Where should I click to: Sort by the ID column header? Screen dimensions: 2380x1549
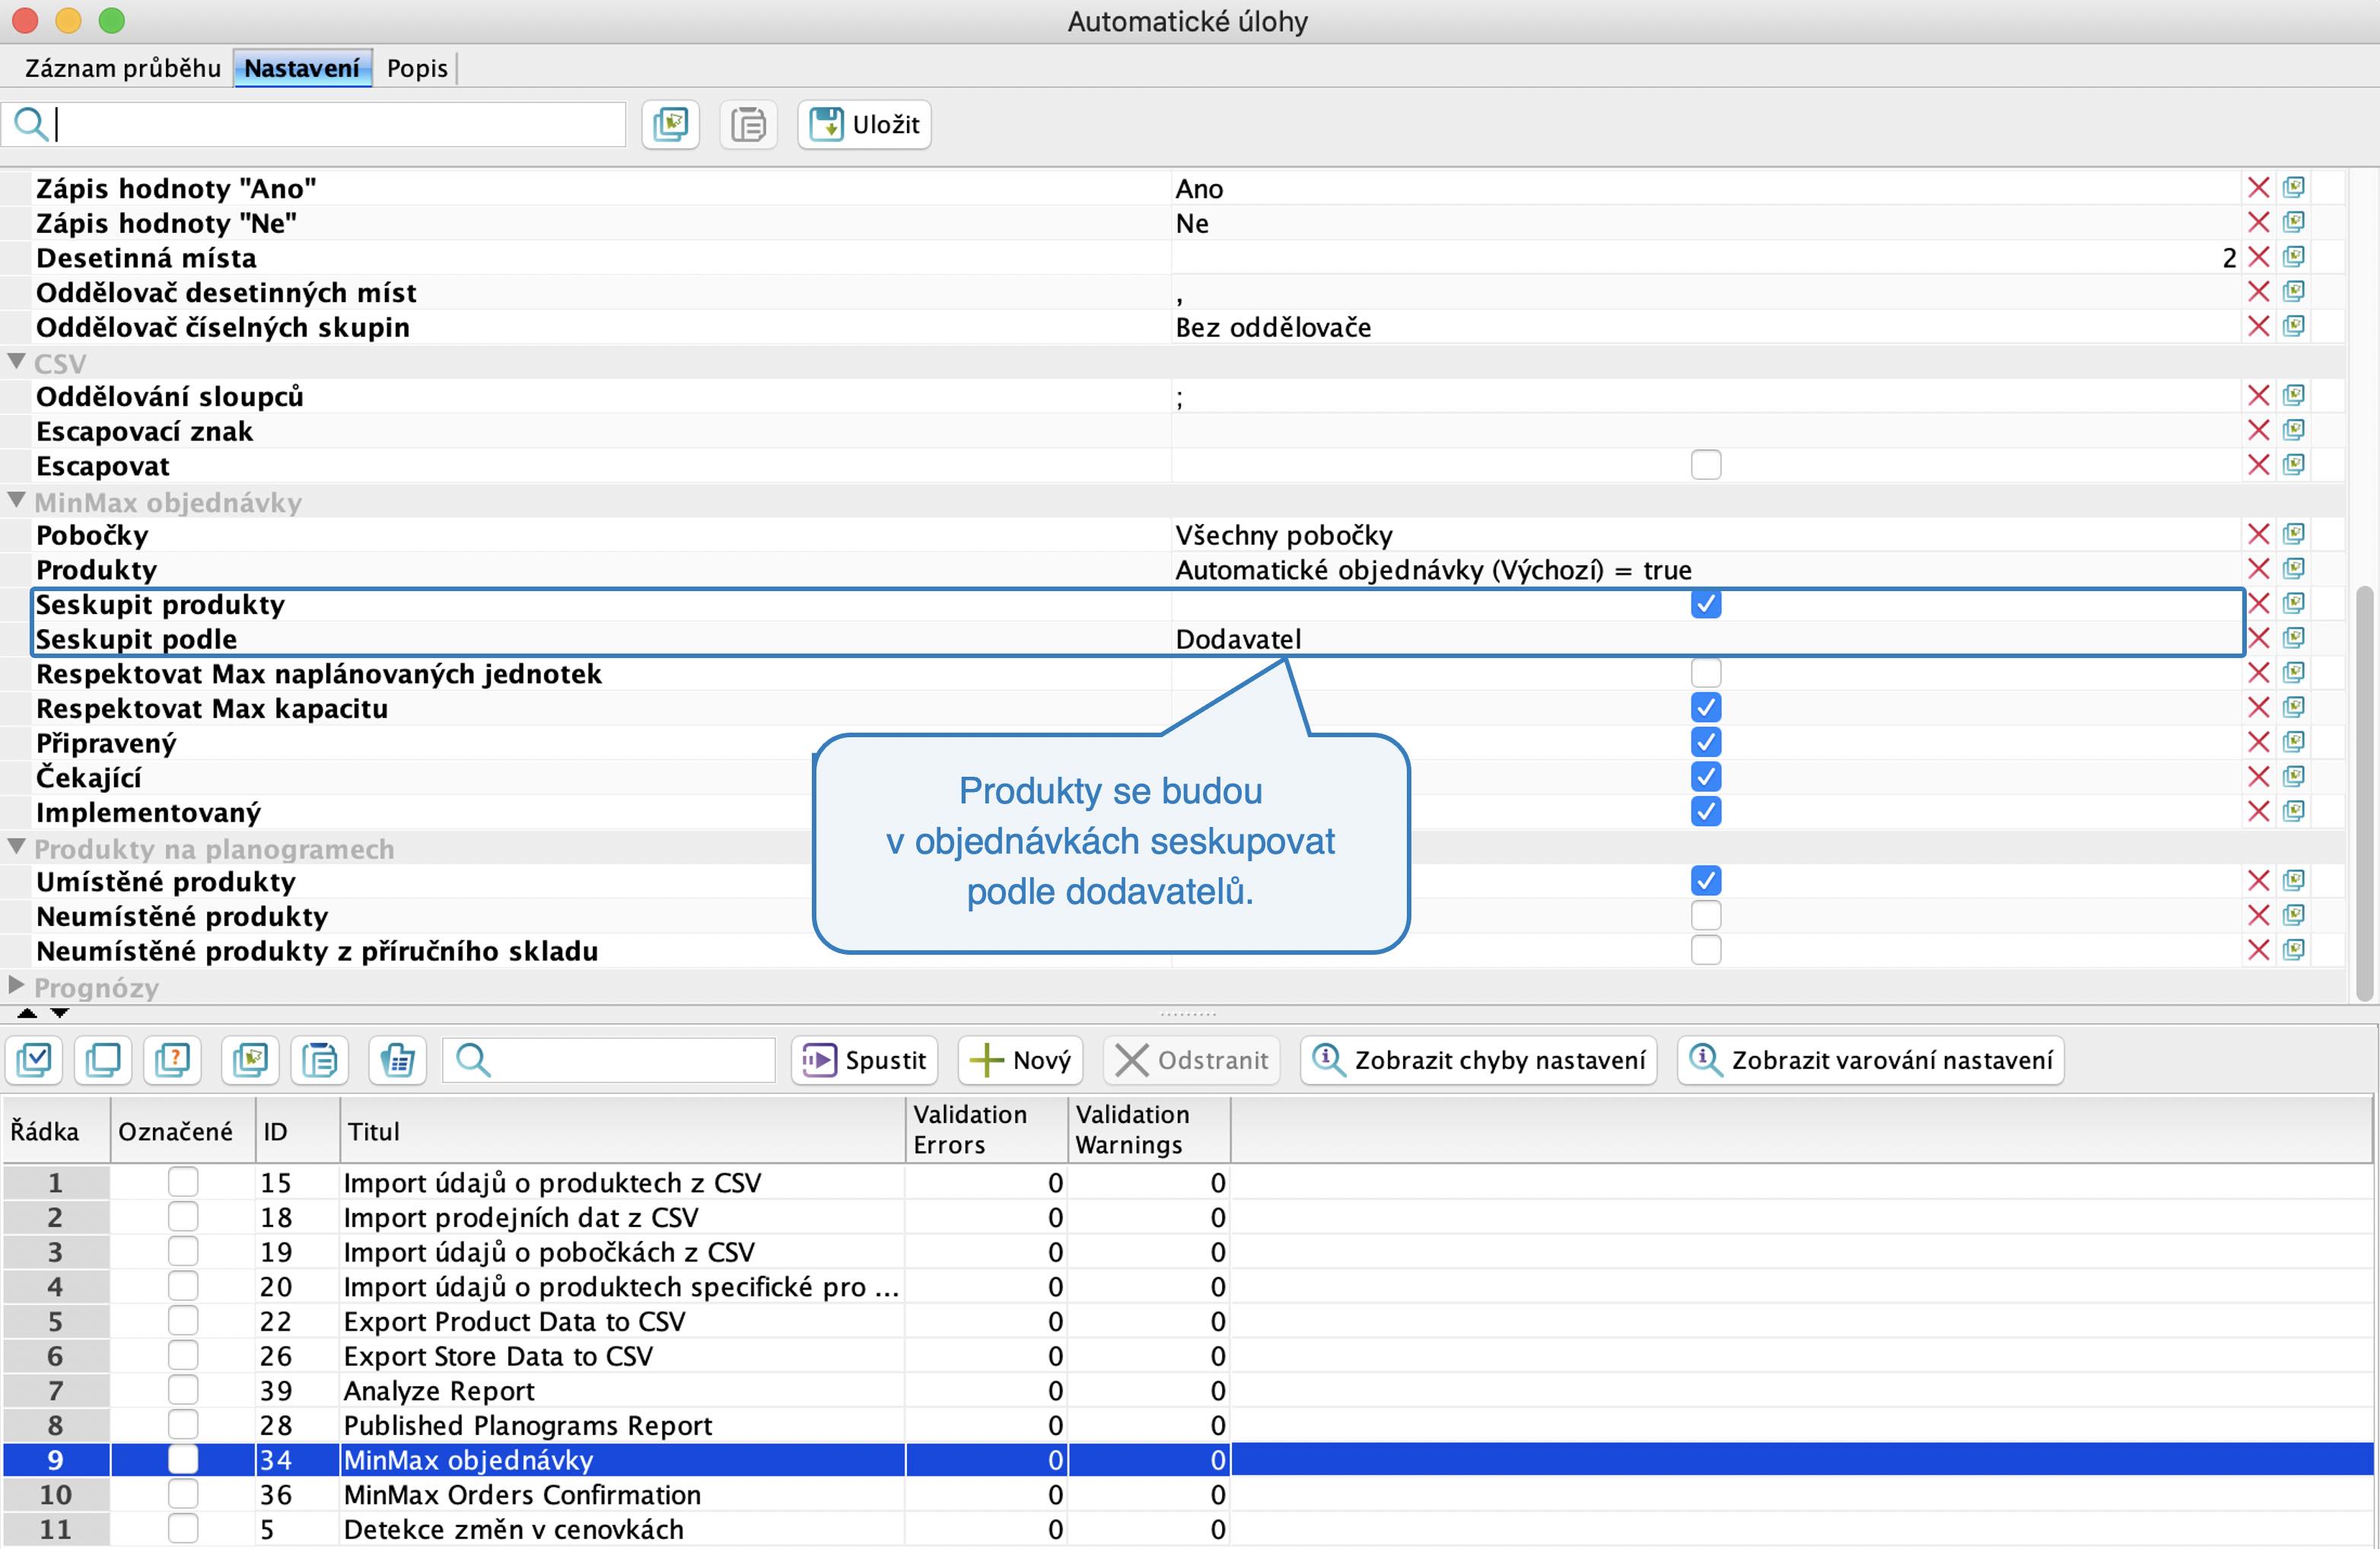(x=297, y=1131)
